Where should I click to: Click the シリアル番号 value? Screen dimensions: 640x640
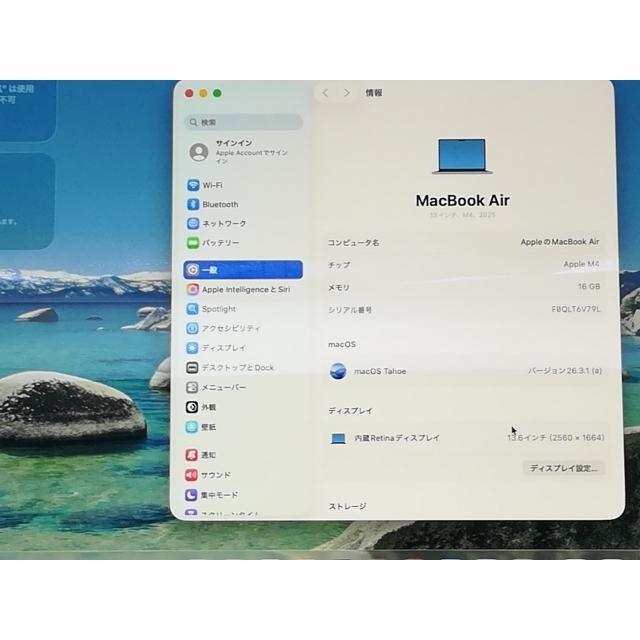pyautogui.click(x=576, y=309)
